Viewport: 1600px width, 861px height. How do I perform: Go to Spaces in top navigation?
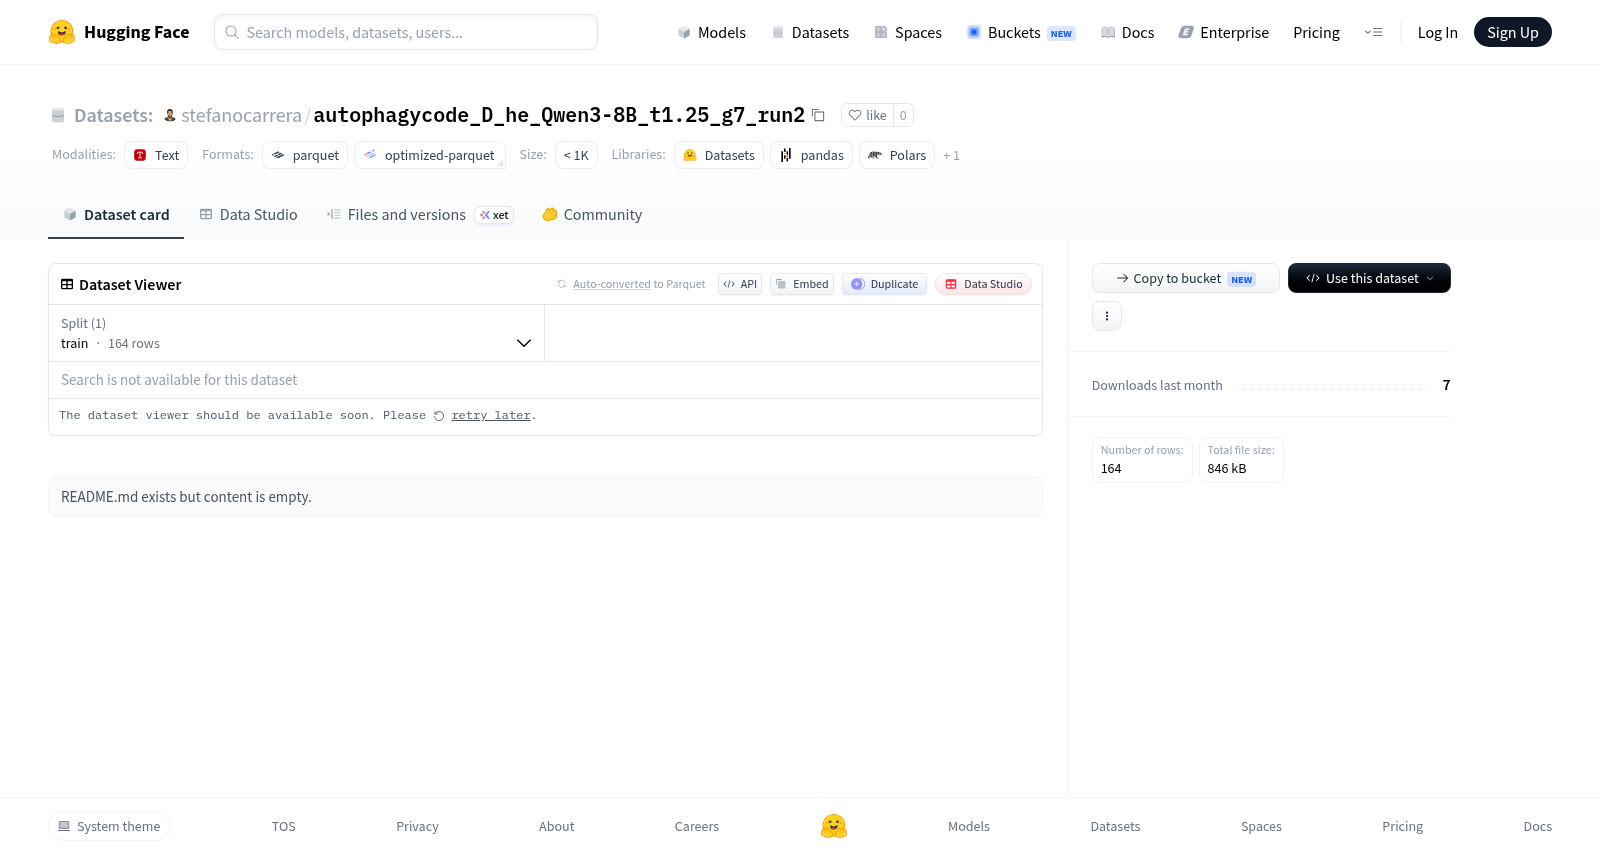[x=908, y=33]
